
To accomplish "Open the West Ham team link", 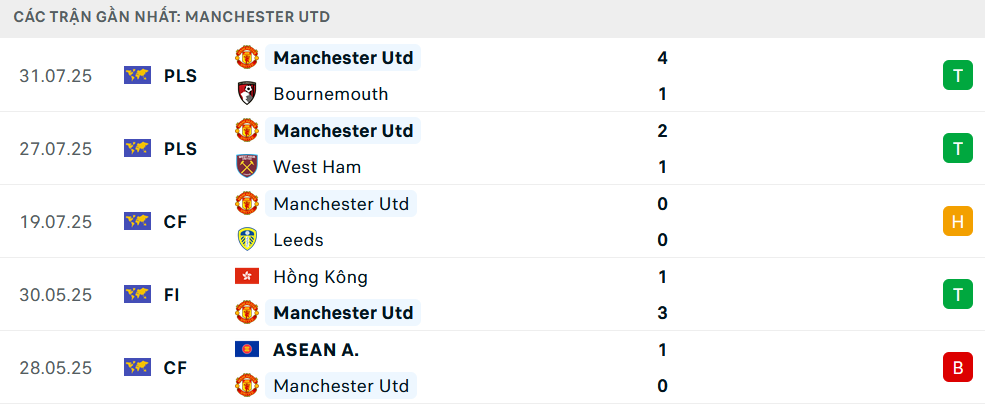I will click(x=317, y=167).
